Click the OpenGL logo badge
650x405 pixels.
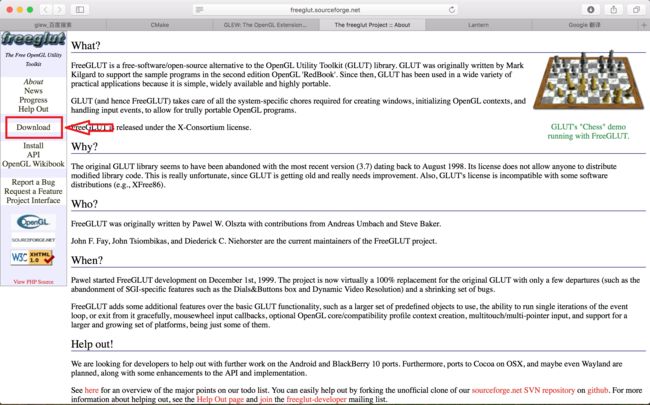(x=33, y=222)
